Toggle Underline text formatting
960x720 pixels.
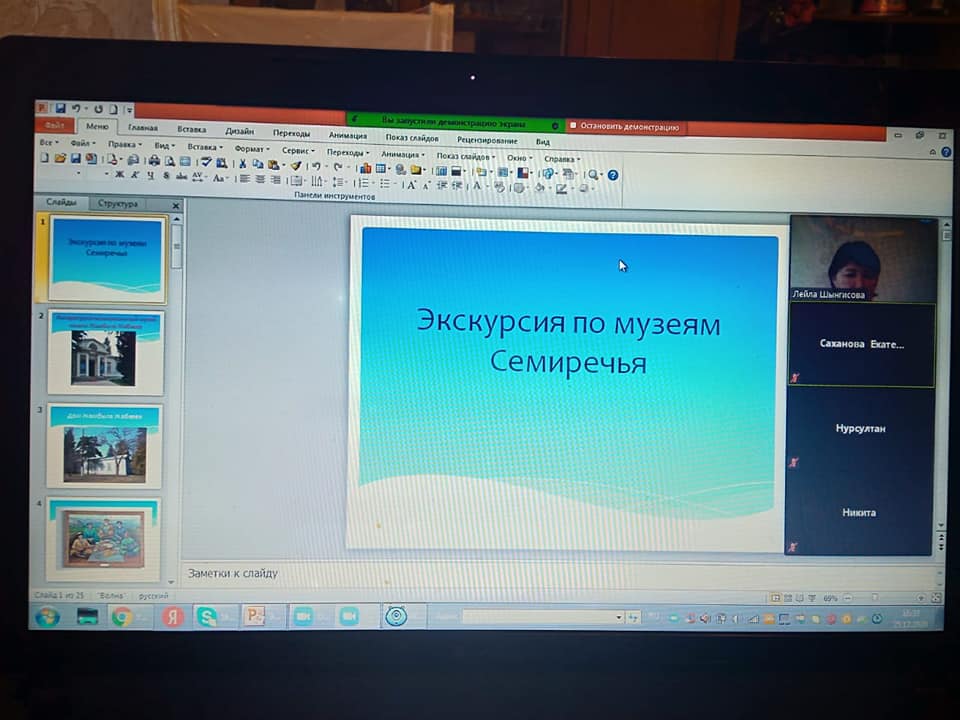pos(151,176)
